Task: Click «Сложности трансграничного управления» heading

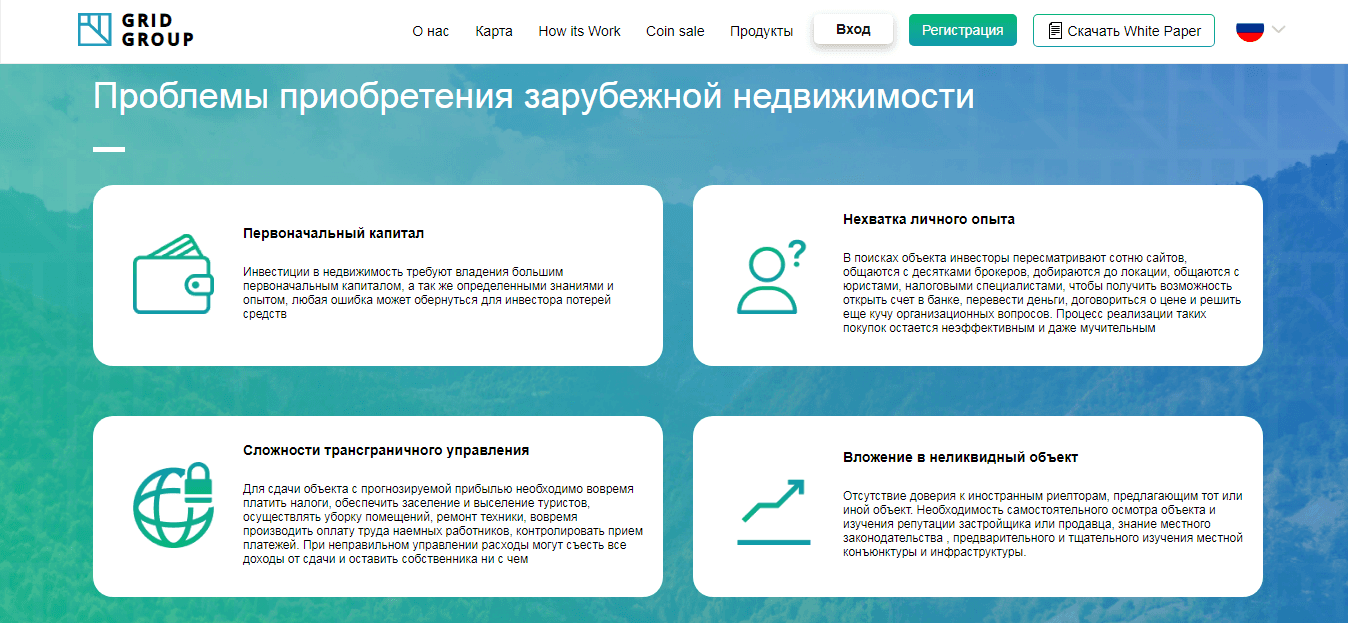Action: 386,450
